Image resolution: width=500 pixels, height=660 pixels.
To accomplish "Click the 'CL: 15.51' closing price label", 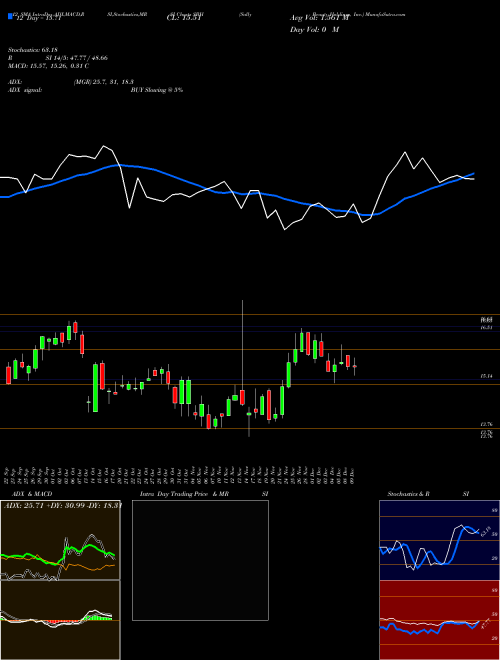I will [x=185, y=18].
